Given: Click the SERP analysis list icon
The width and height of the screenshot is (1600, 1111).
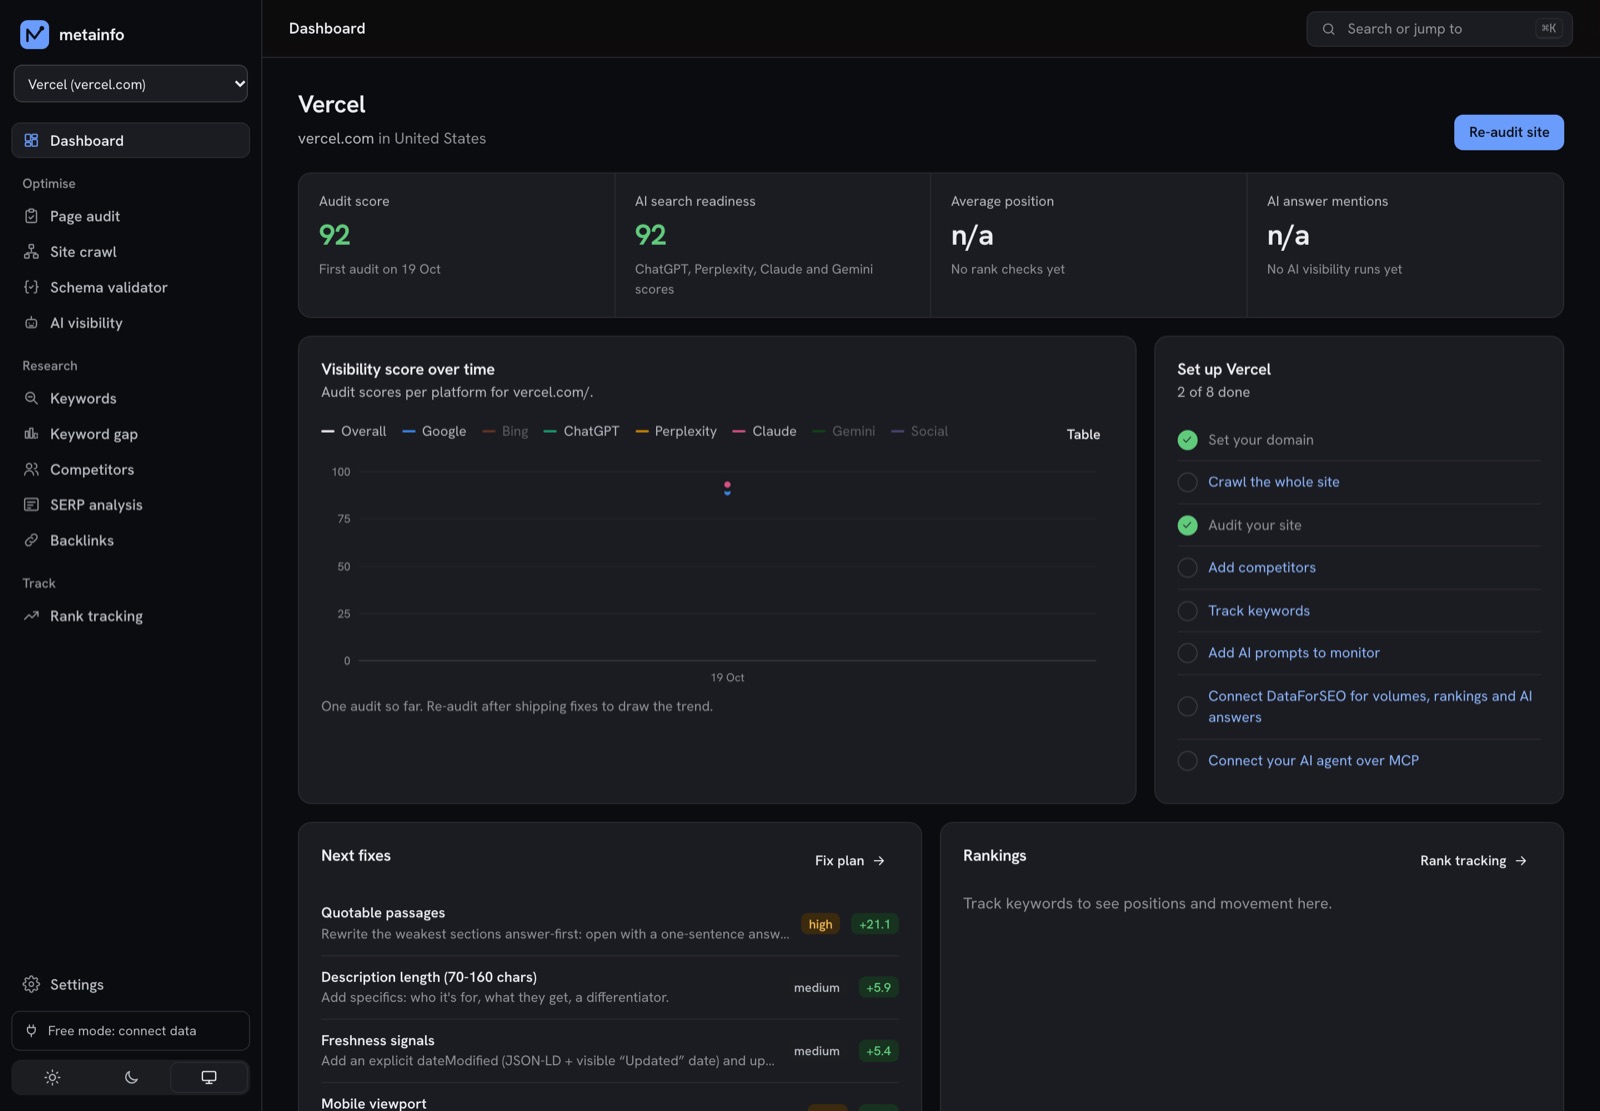Looking at the screenshot, I should point(31,505).
